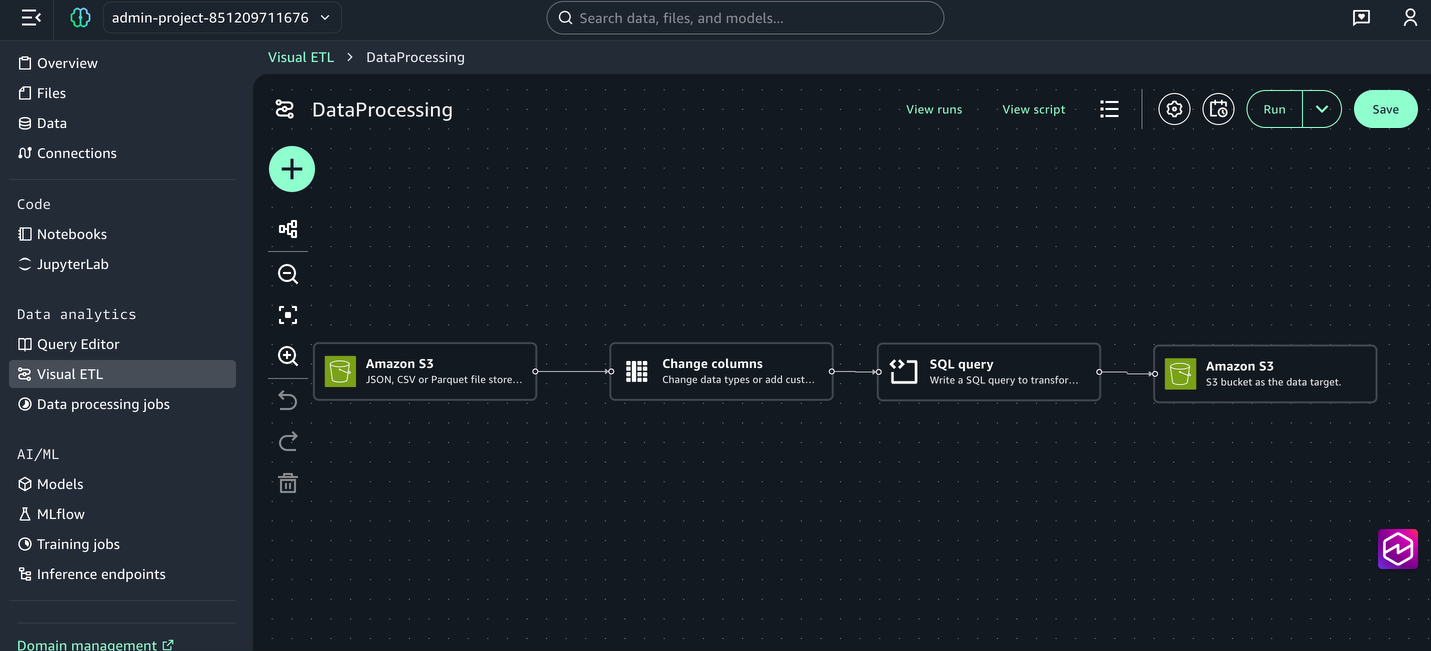
Task: Select the SQL query node
Action: coord(989,372)
